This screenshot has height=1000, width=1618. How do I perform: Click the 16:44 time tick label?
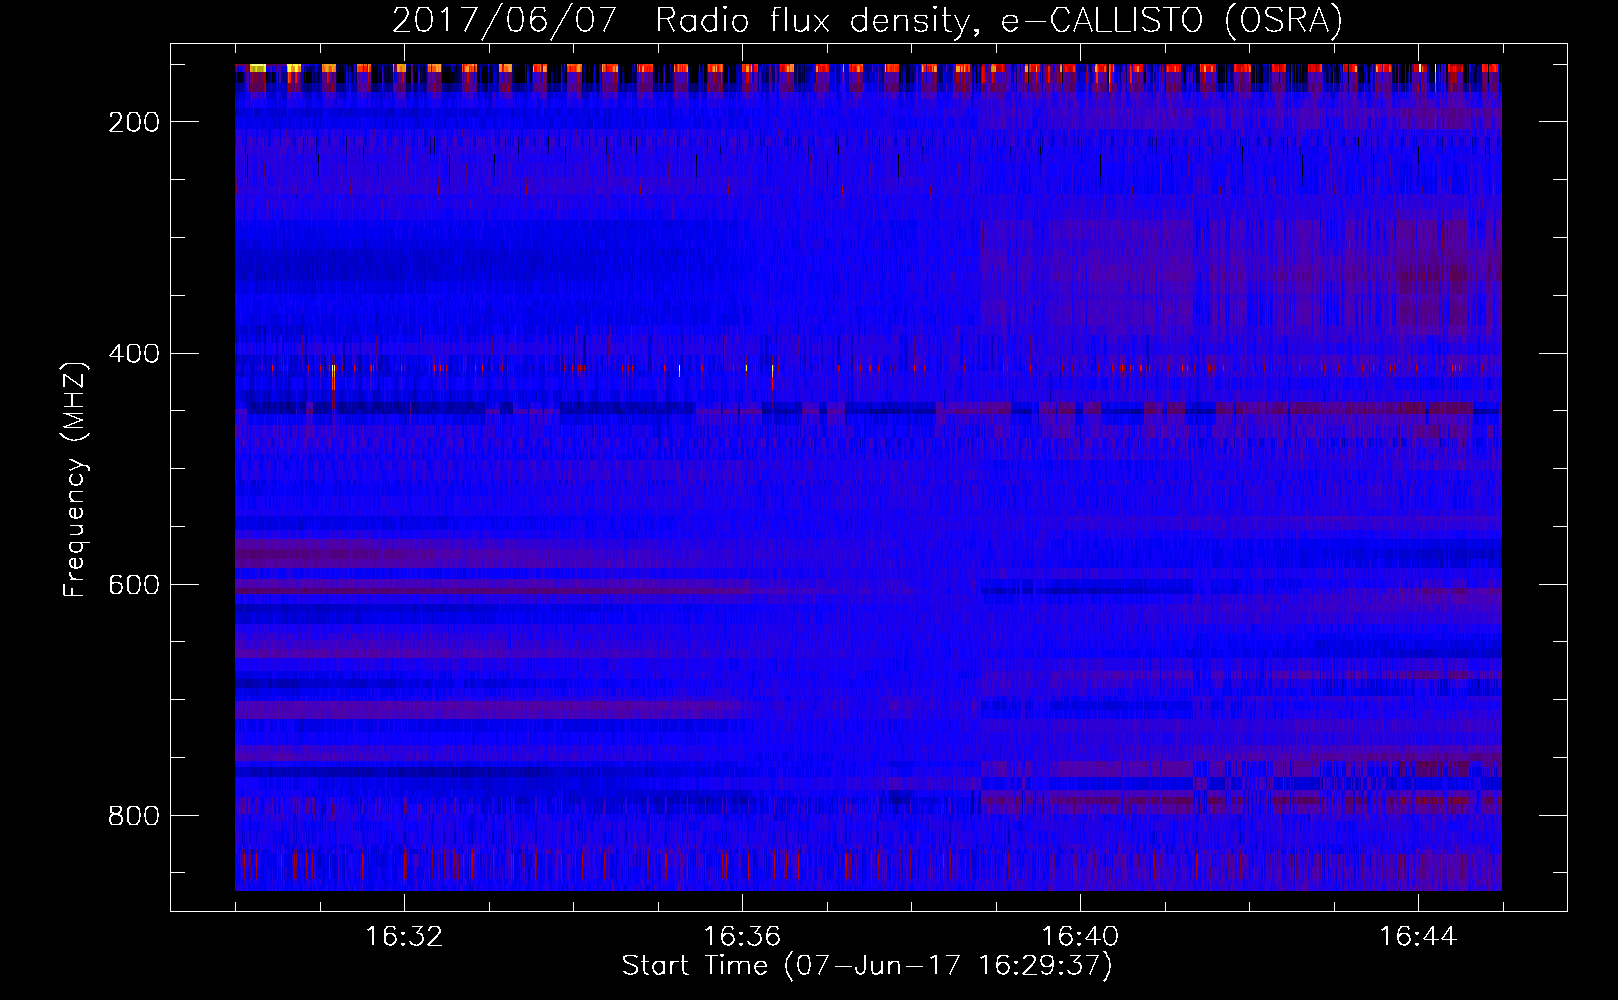coord(1418,937)
